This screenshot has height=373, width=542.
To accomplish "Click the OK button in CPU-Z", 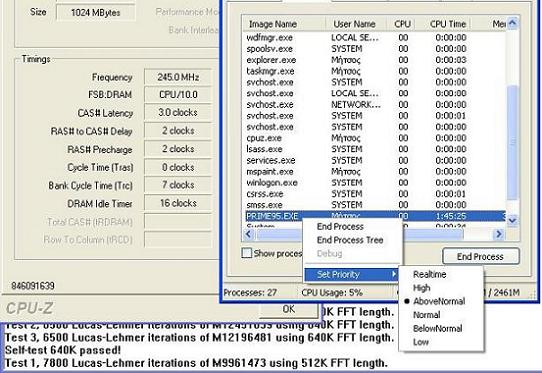I will click(289, 309).
